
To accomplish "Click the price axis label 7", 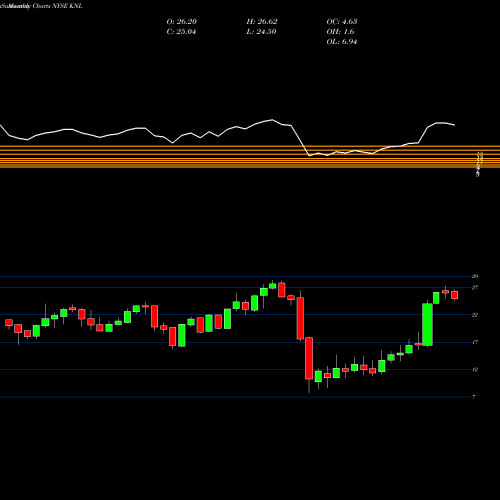I will coord(474,397).
